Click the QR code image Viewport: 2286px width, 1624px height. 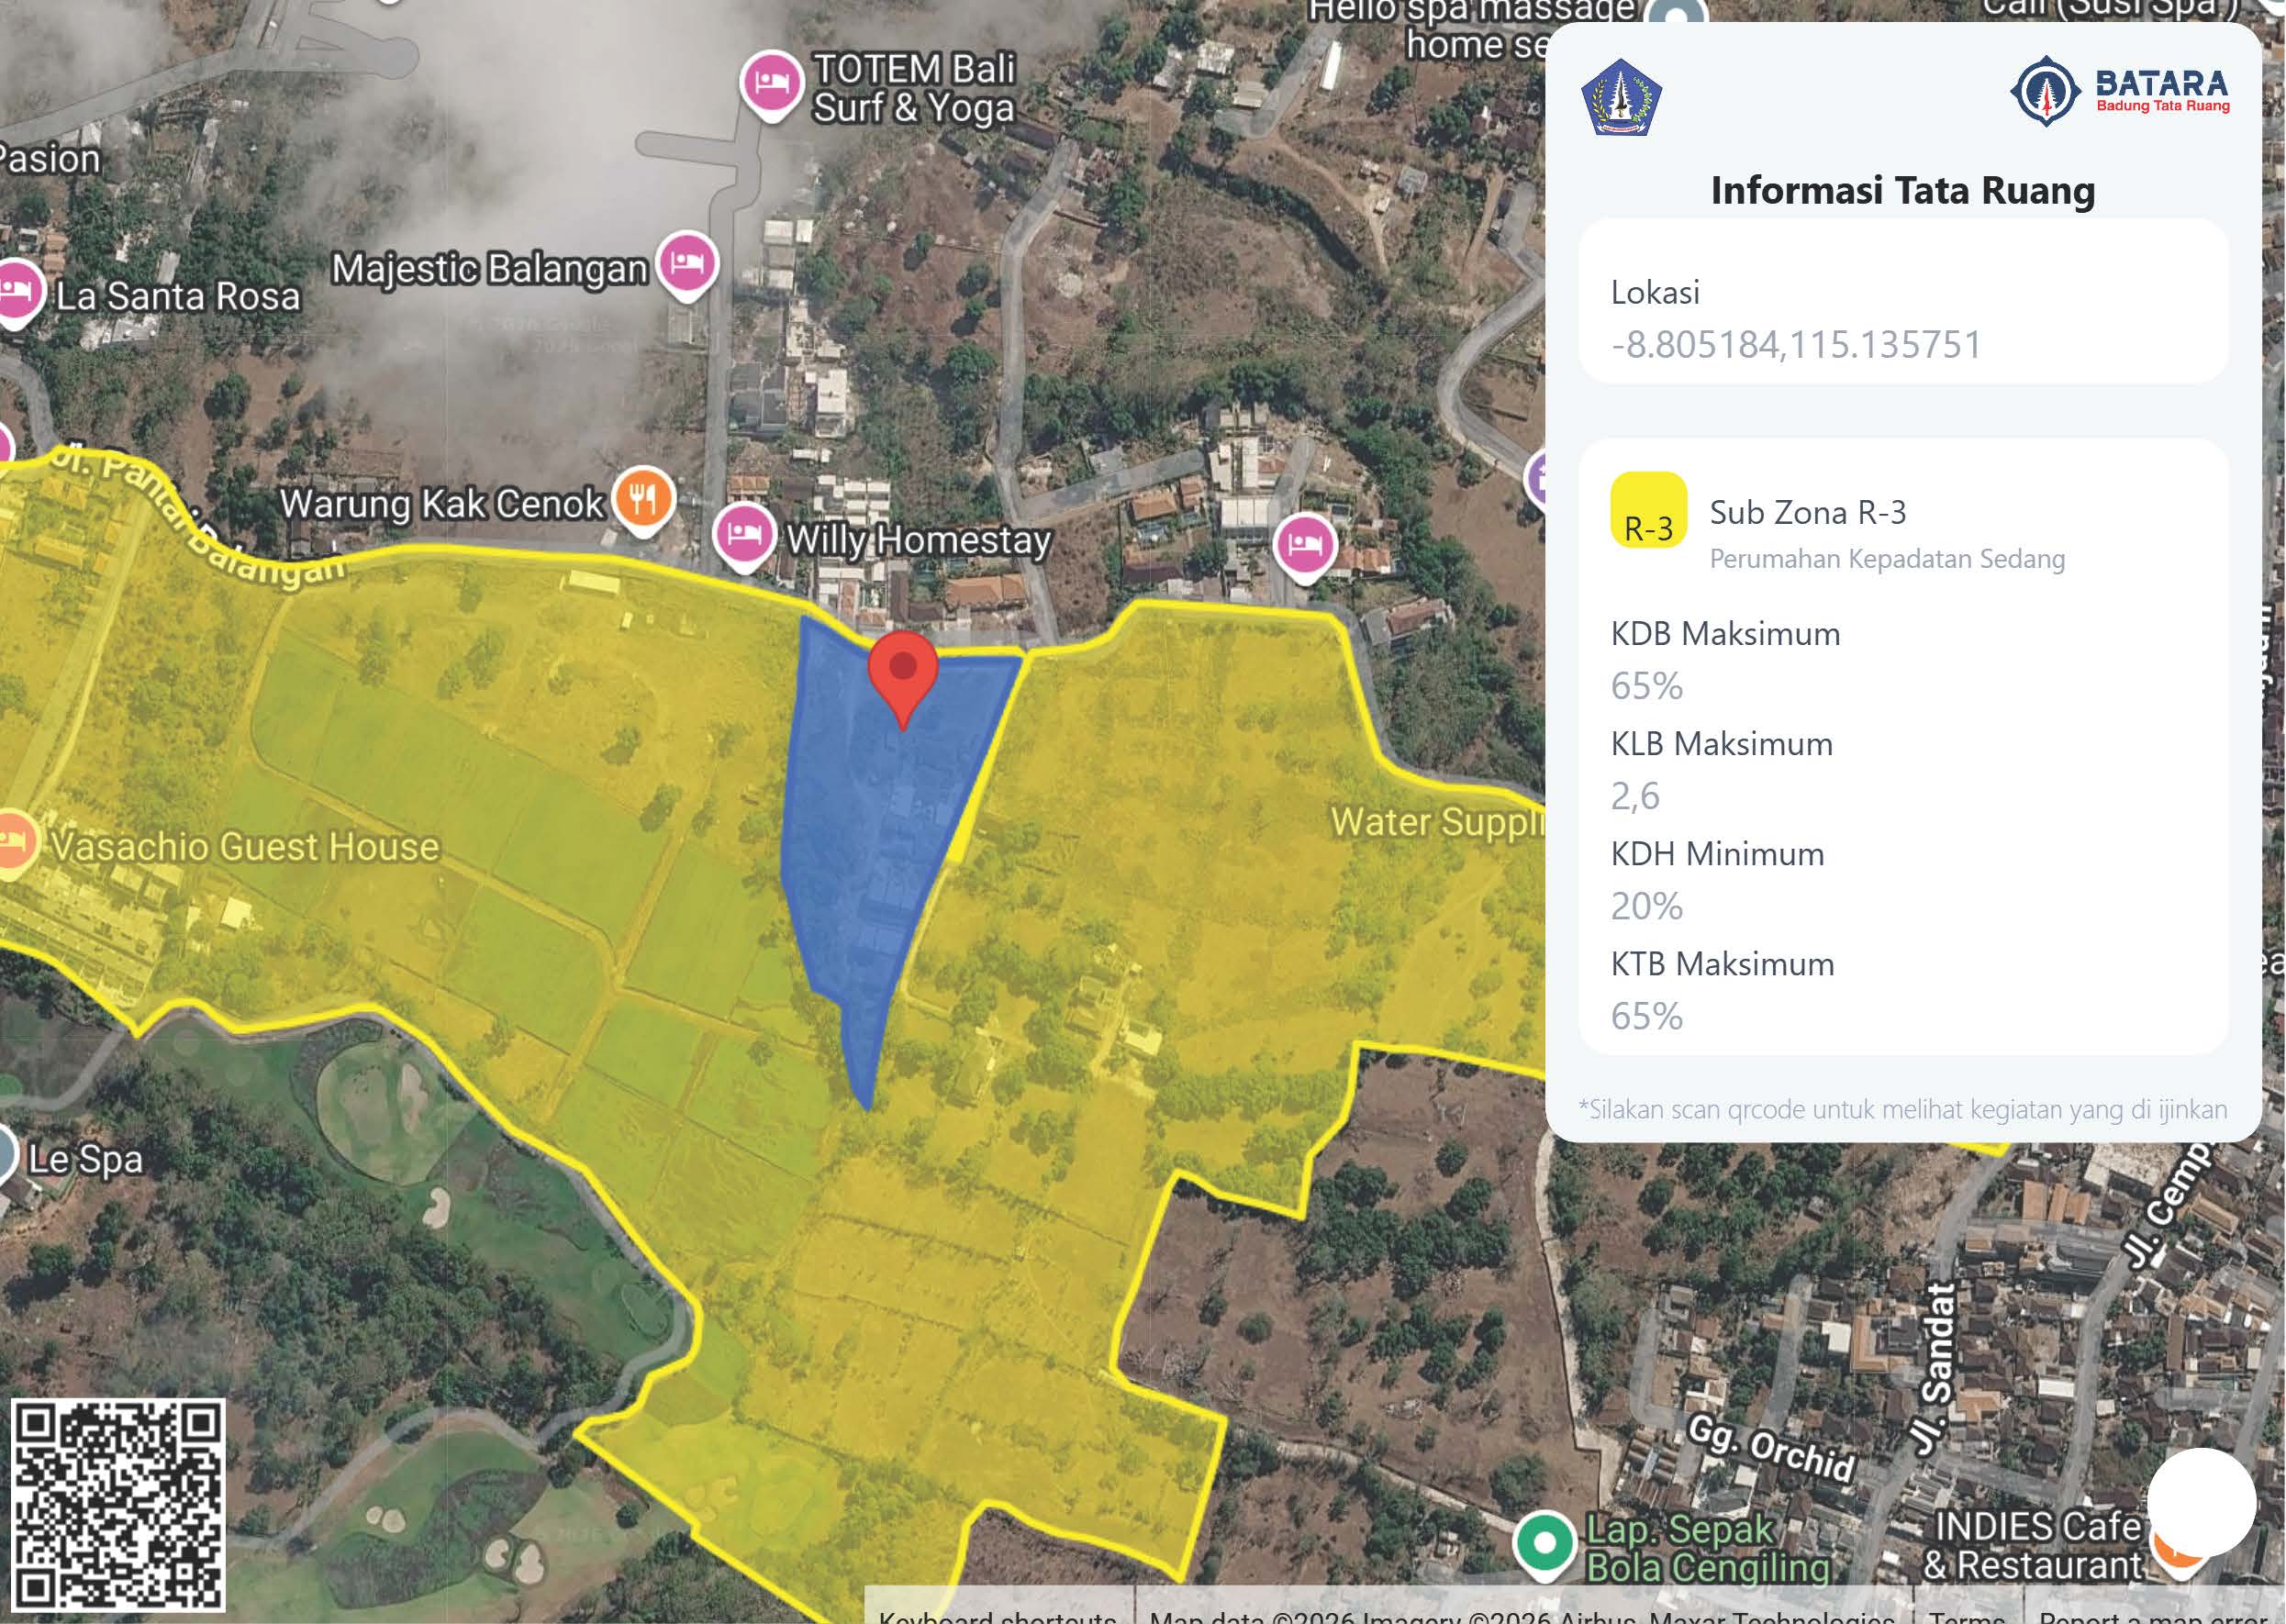pos(117,1505)
